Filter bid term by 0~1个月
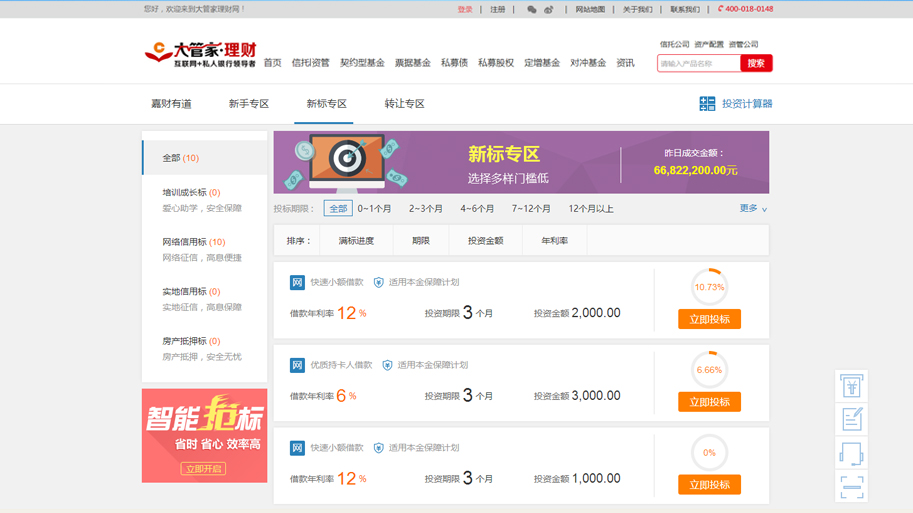The height and width of the screenshot is (513, 913). tap(374, 208)
